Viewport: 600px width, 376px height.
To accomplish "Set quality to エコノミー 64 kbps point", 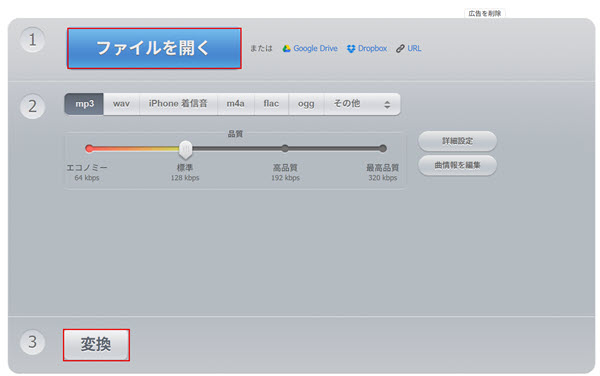I will tap(89, 148).
